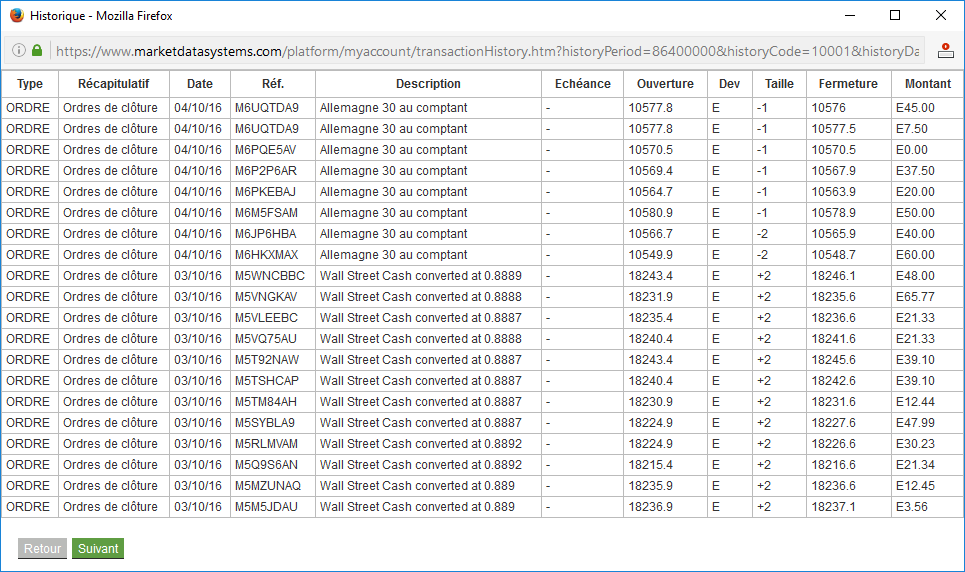Click the Taille column header
The width and height of the screenshot is (965, 572).
click(779, 84)
